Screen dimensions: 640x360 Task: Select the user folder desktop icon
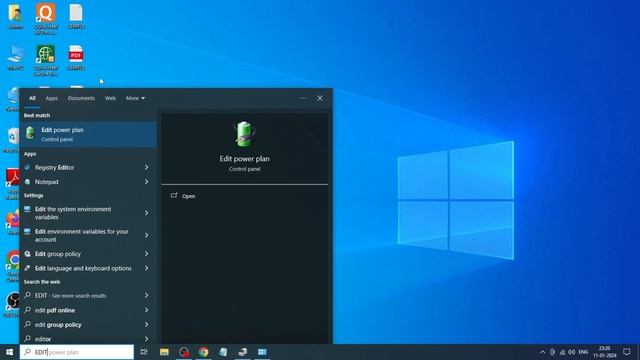15,16
